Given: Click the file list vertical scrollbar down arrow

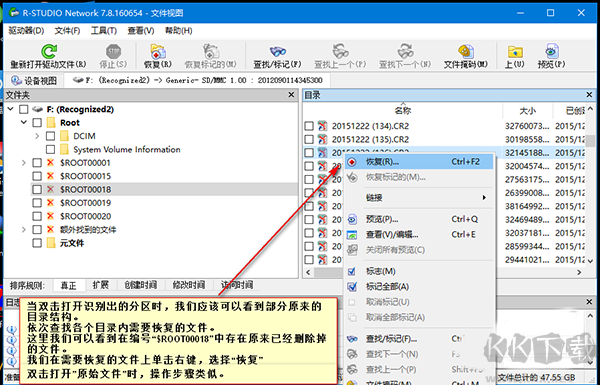Looking at the screenshot, I should pos(590,261).
